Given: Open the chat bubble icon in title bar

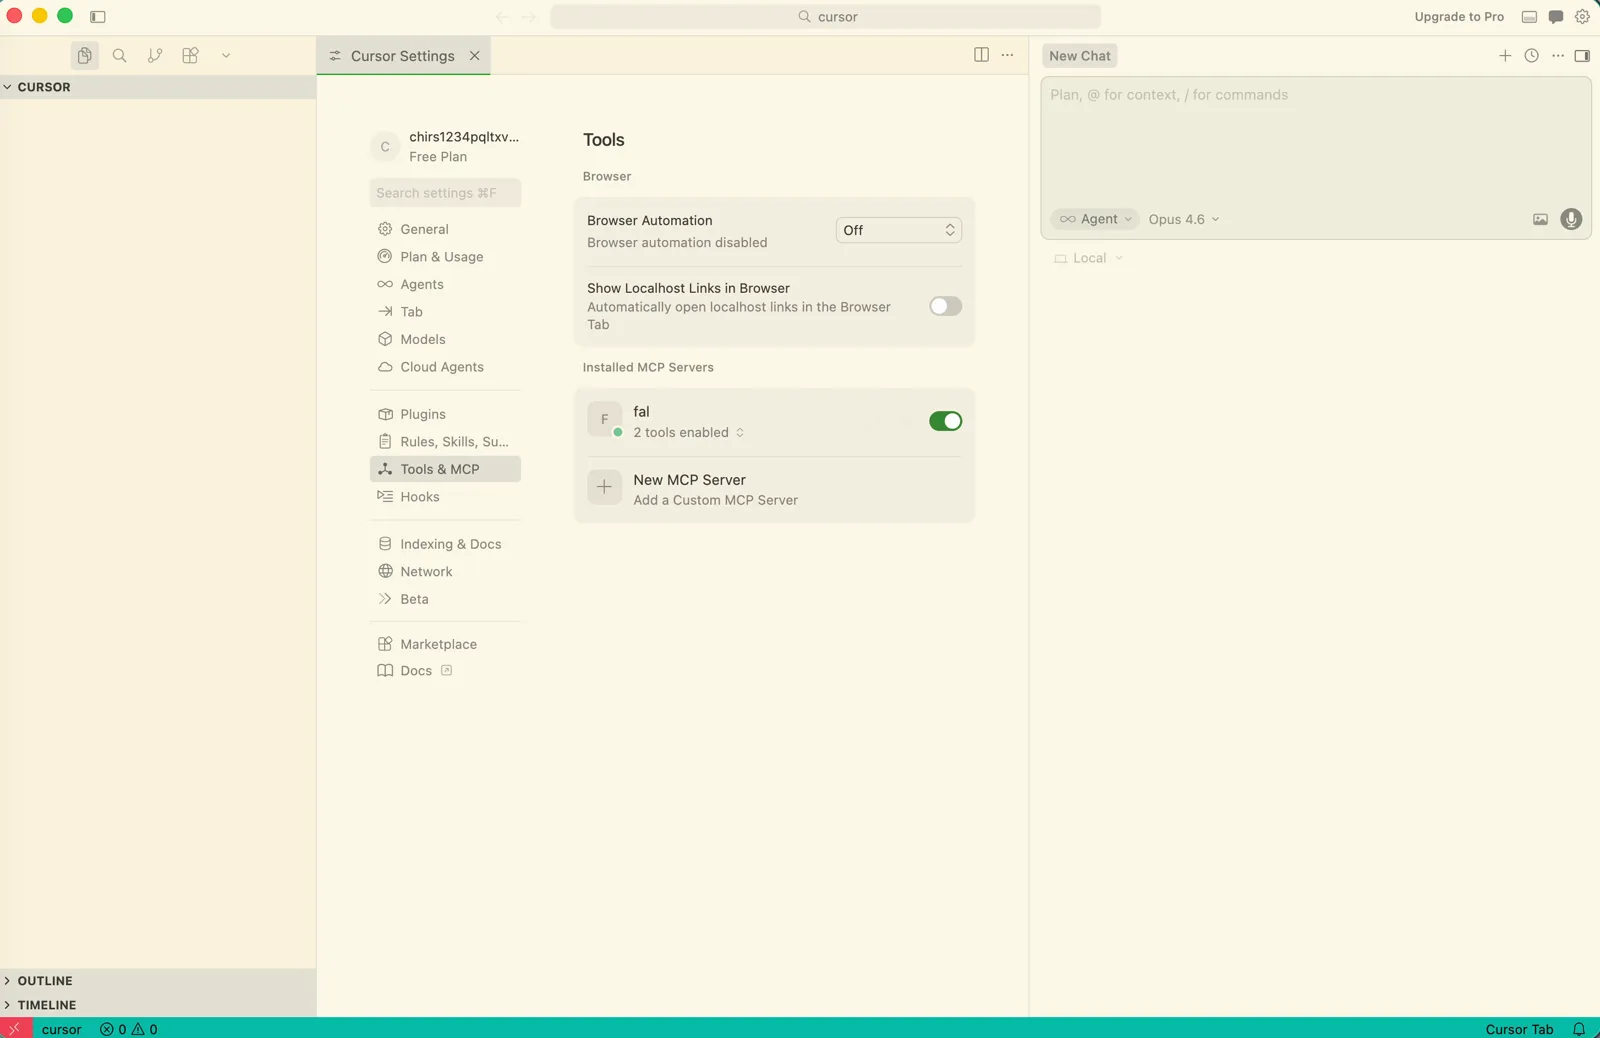Looking at the screenshot, I should click(1556, 17).
